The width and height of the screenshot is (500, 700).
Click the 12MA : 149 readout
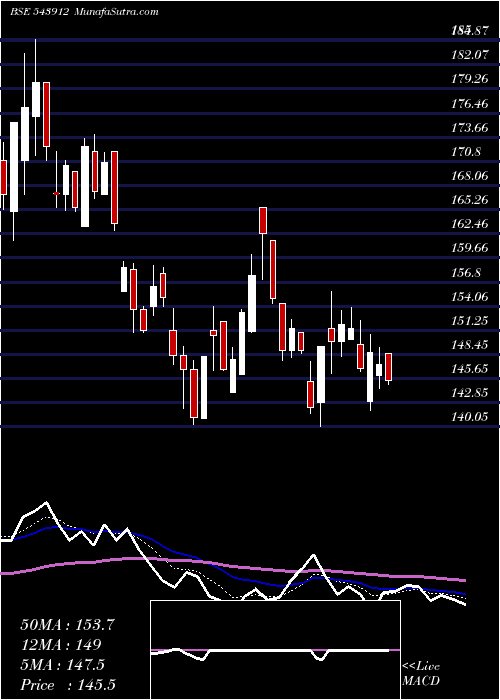(61, 645)
